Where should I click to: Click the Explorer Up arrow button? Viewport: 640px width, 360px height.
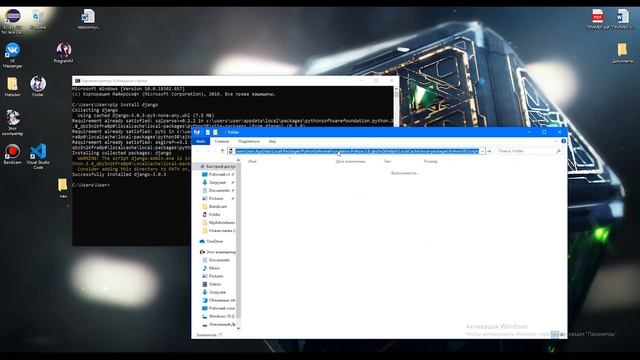[222, 151]
